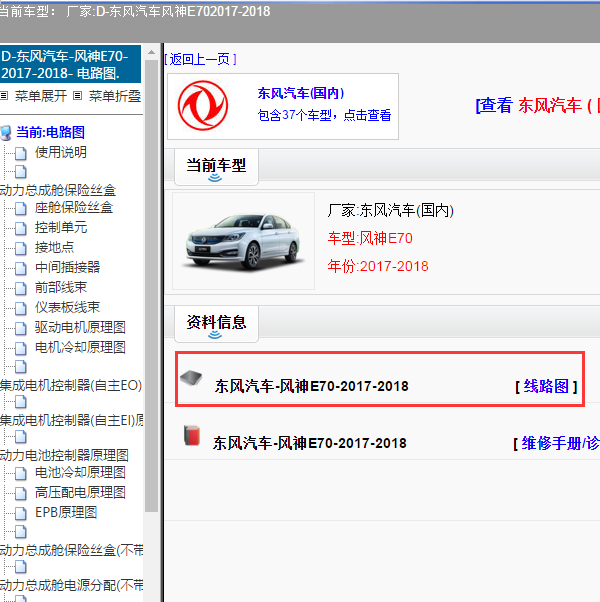The height and width of the screenshot is (602, 600).
Task: Click the page icon beside 高压配电原理图
Action: (21, 493)
